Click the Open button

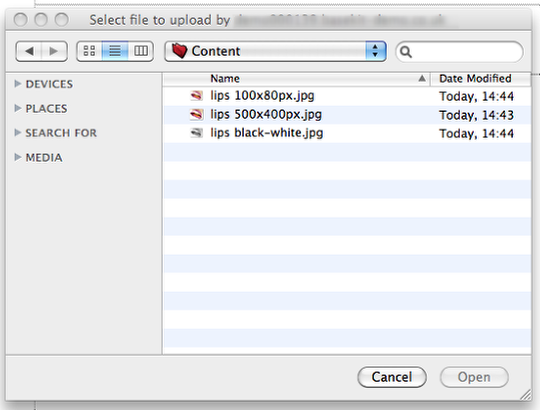tap(474, 377)
